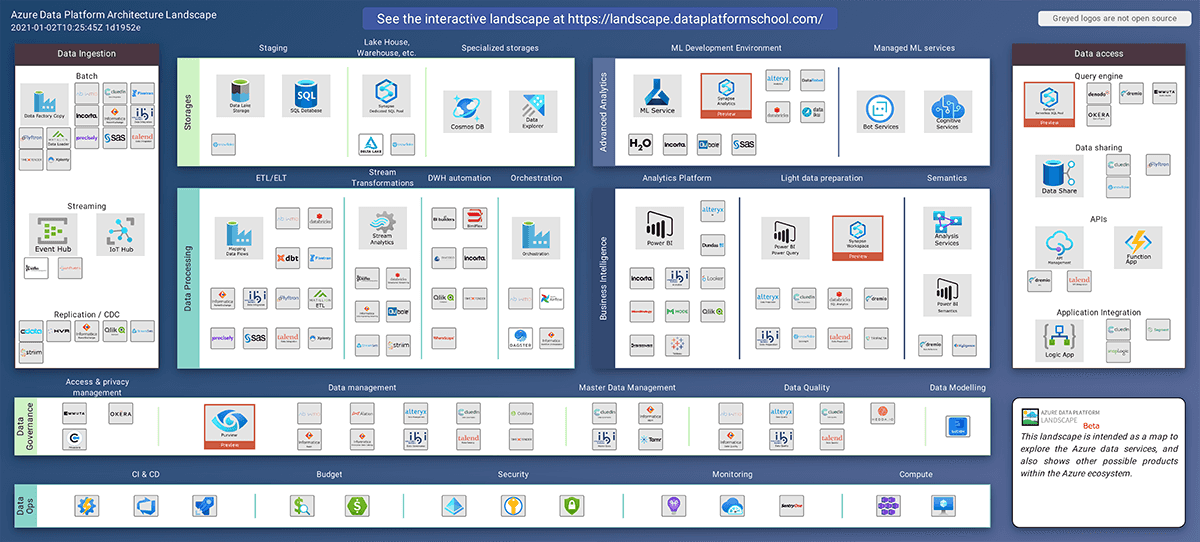This screenshot has width=1200, height=542.
Task: Click the Tamr logo in Master Data Management
Action: [x=649, y=439]
